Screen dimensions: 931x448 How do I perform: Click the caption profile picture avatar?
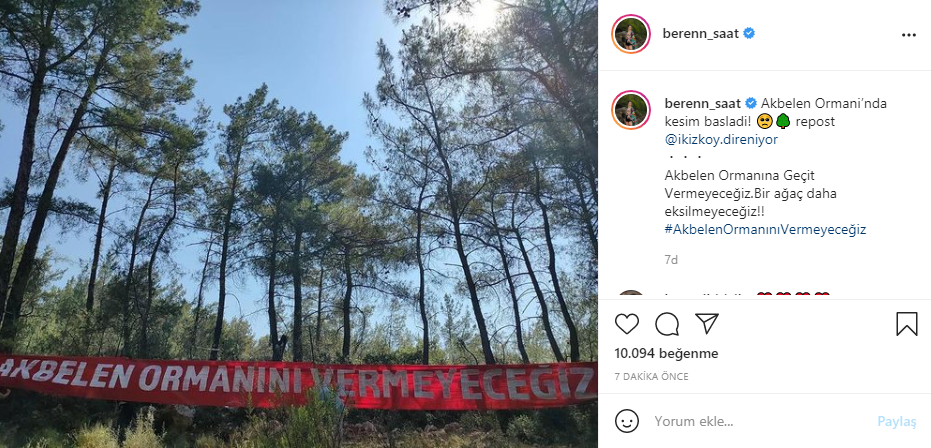point(631,110)
